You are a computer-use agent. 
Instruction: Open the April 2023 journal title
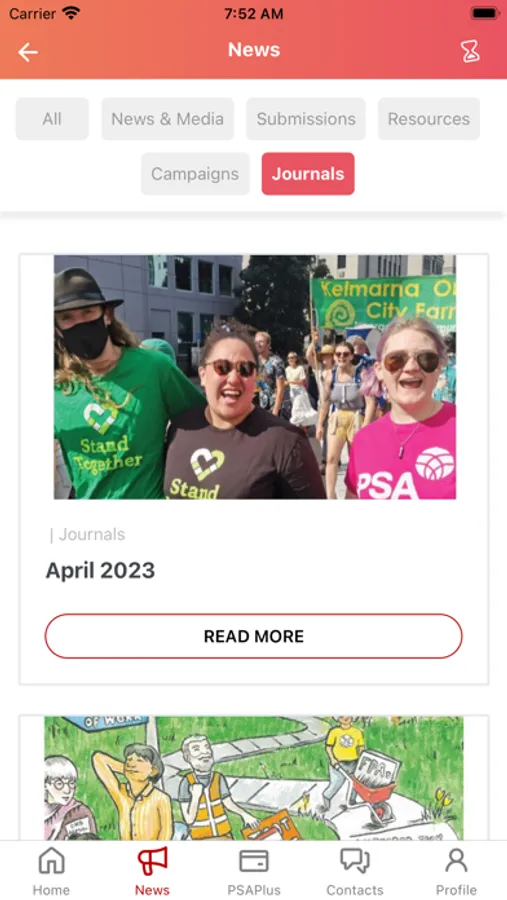tap(100, 571)
